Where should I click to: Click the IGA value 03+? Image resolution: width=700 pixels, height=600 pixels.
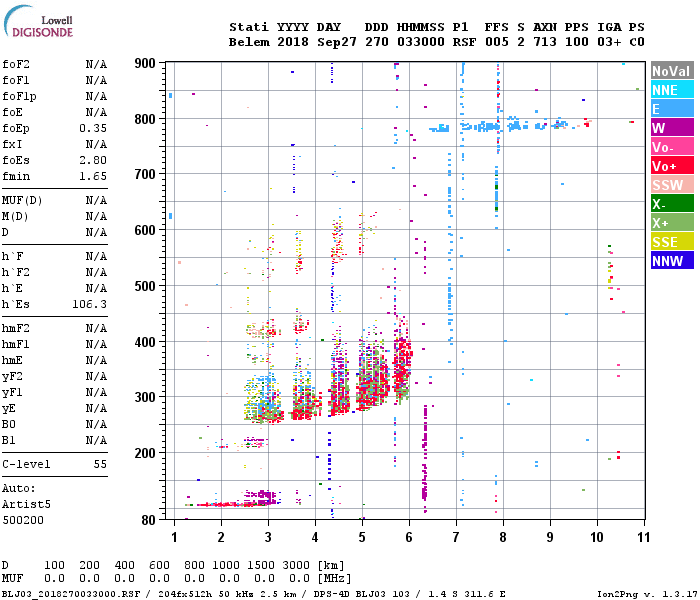click(609, 42)
